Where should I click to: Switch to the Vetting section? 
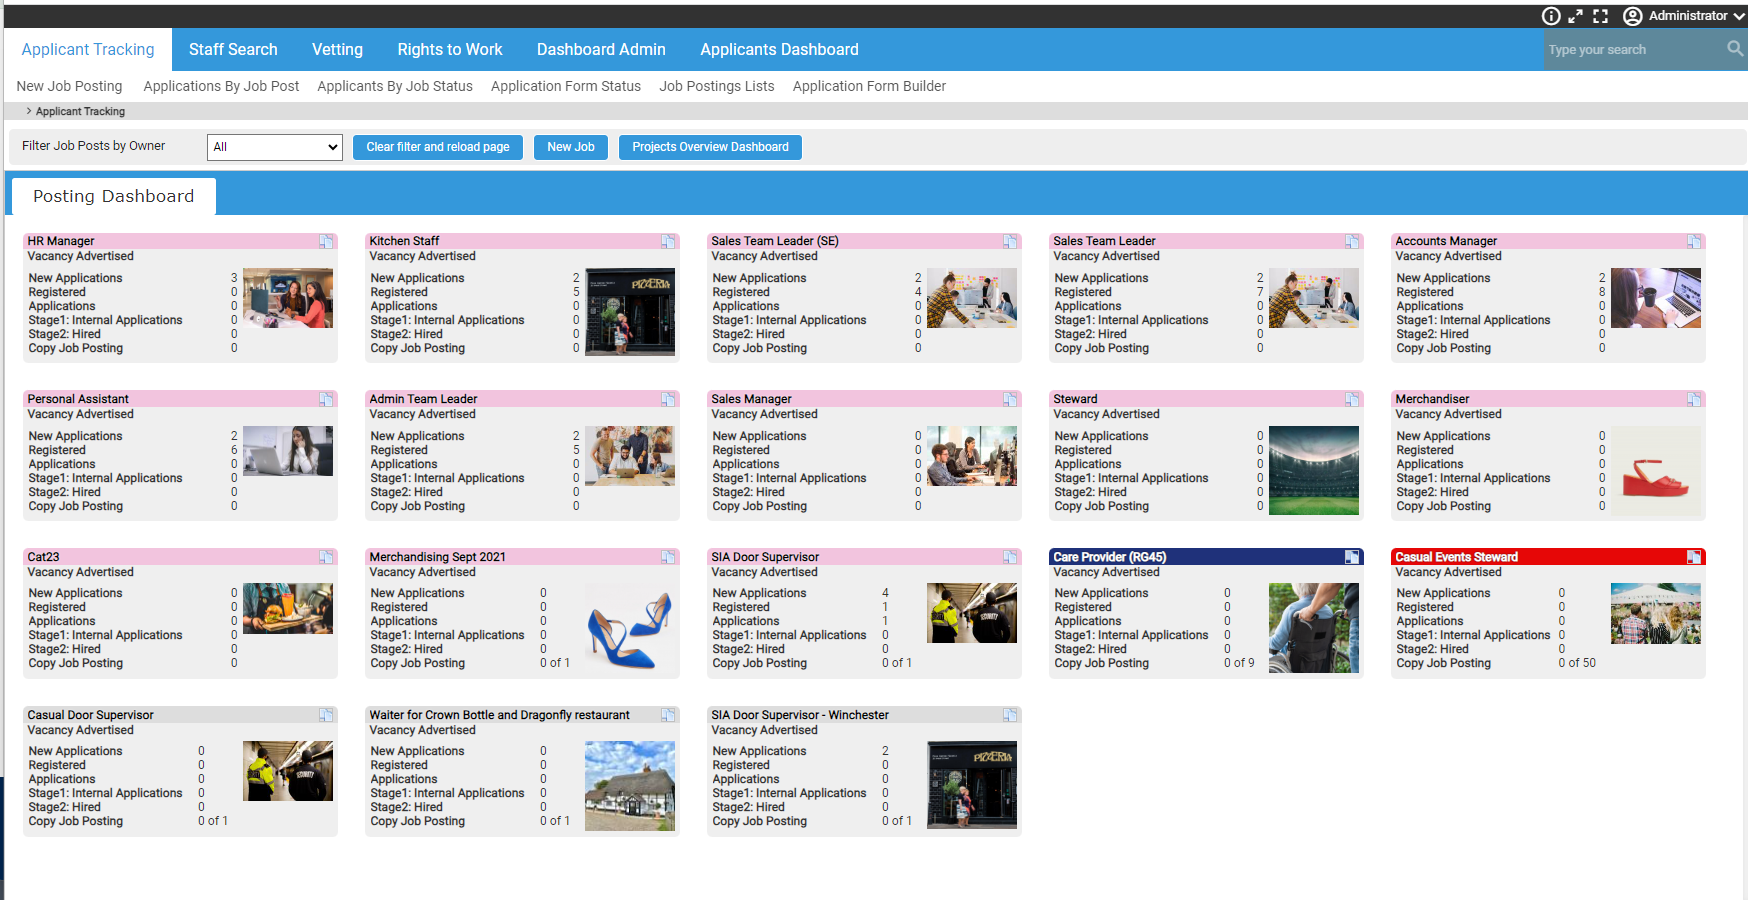337,49
